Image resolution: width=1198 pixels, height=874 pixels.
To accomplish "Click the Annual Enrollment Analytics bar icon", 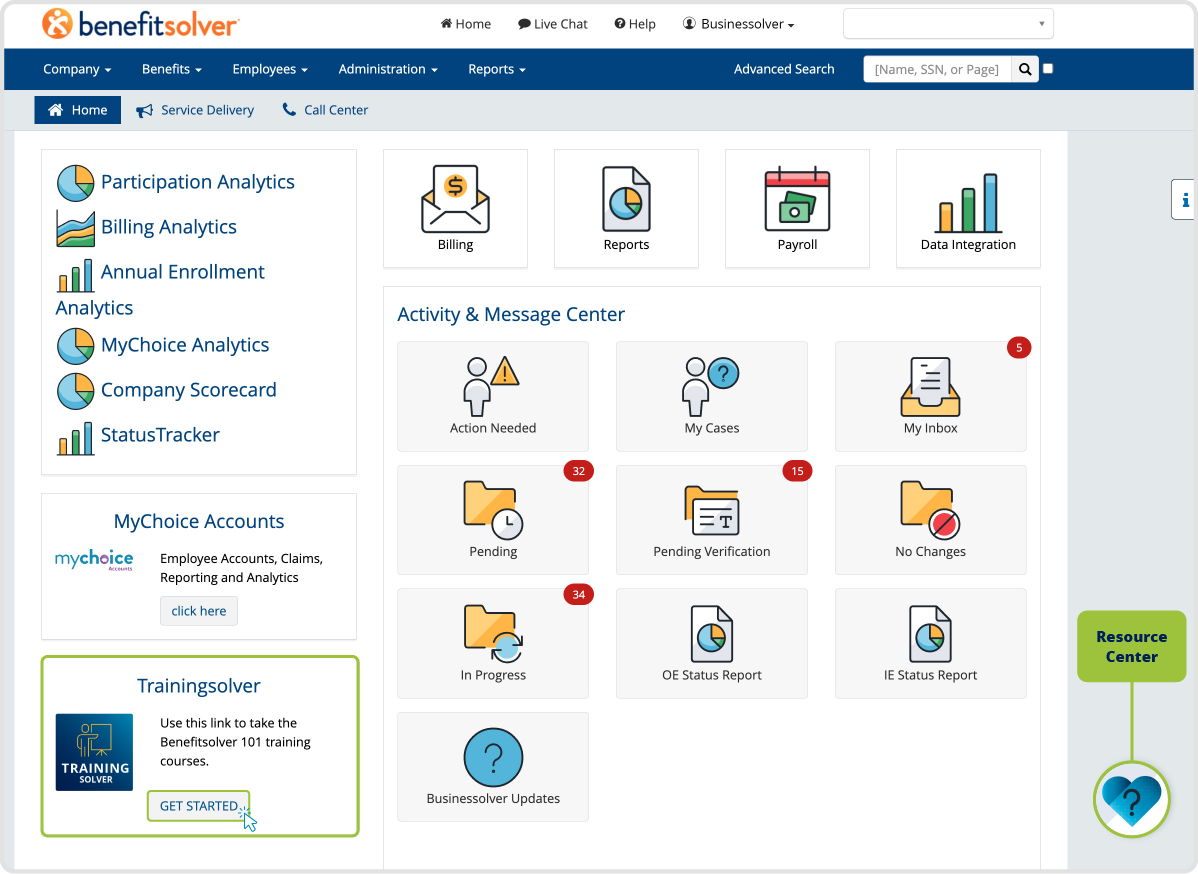I will click(76, 276).
